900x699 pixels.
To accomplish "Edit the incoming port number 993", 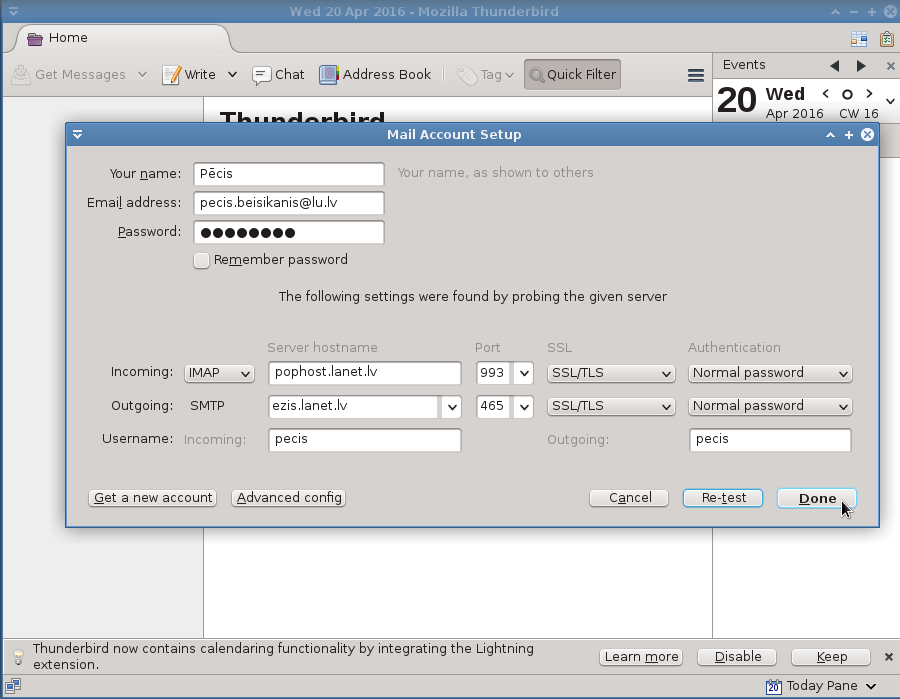I will (494, 374).
